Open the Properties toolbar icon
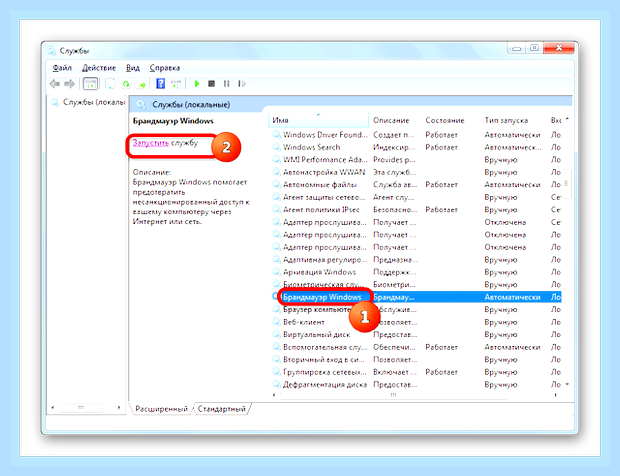 [x=110, y=84]
